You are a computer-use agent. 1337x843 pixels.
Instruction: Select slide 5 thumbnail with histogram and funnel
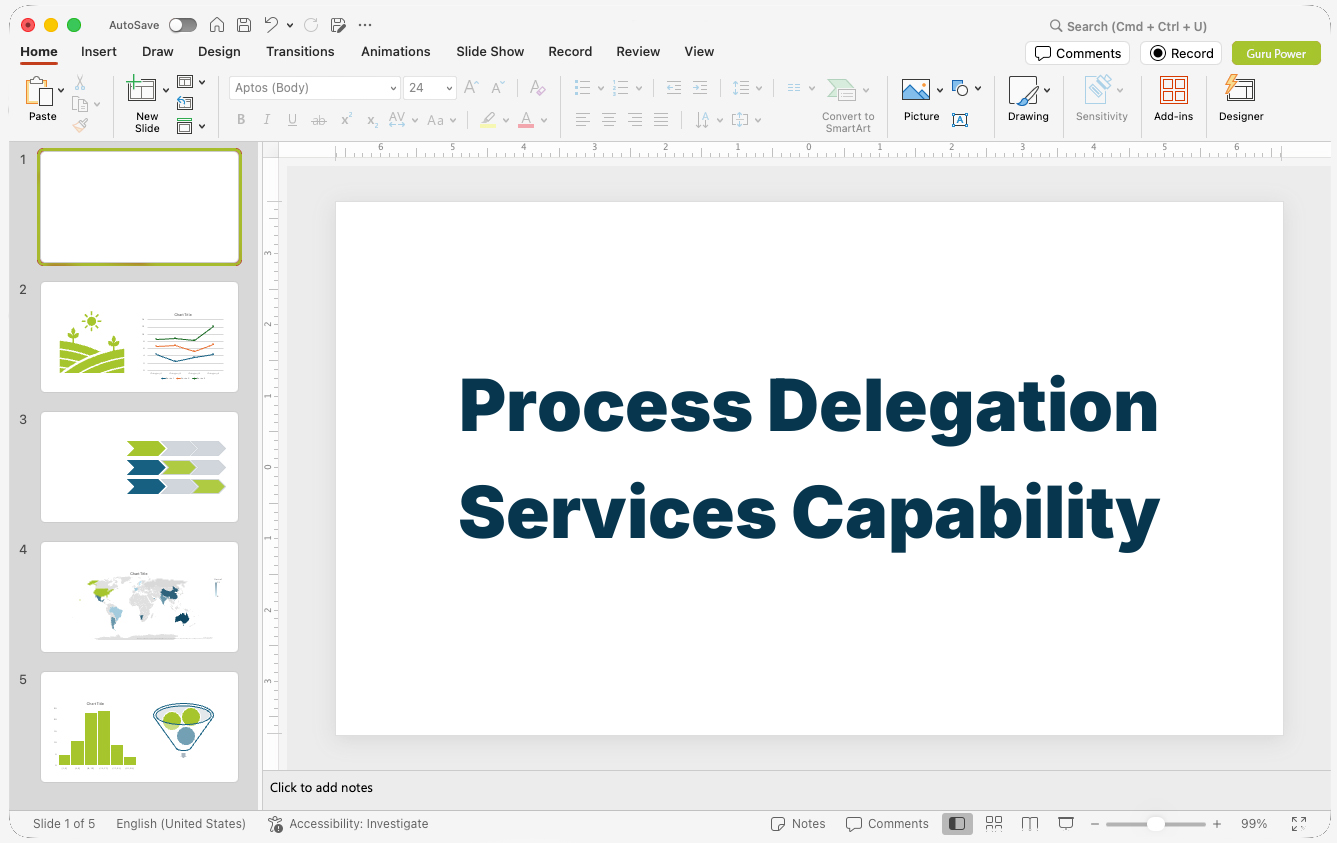(139, 727)
